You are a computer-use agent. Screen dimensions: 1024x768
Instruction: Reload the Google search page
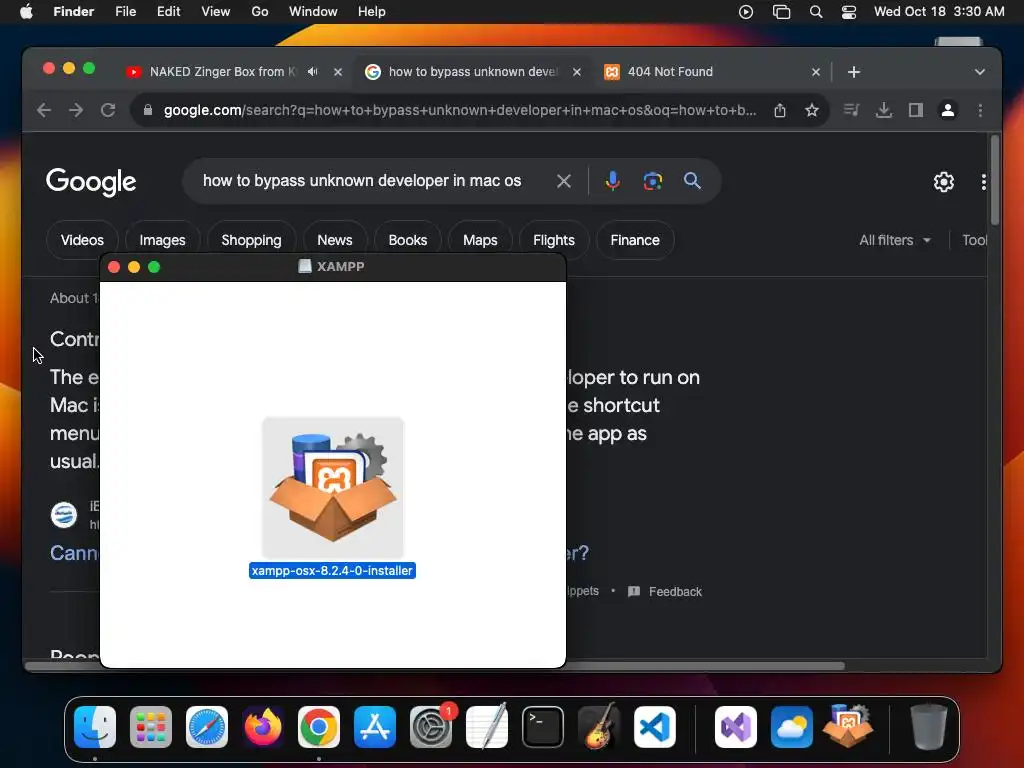[x=108, y=110]
